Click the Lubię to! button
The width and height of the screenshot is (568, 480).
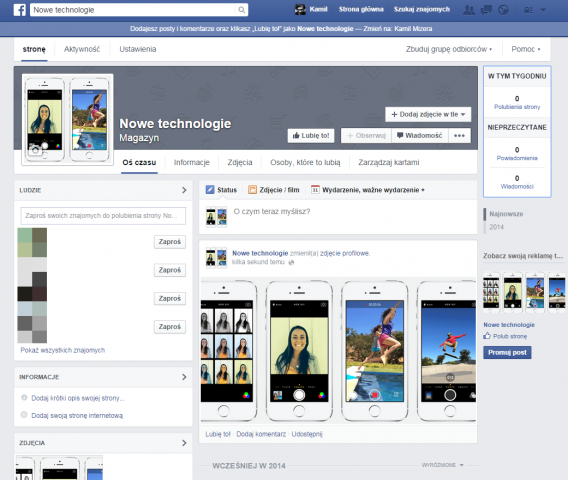[x=311, y=135]
